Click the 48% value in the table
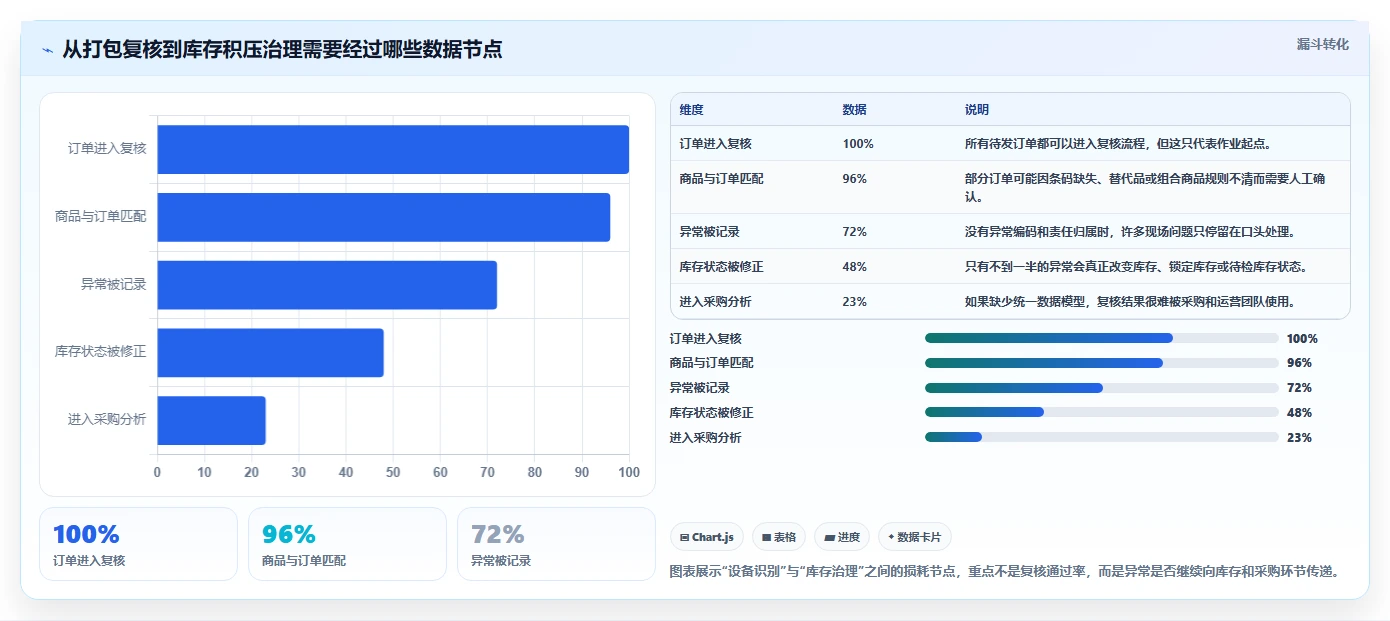This screenshot has width=1390, height=621. point(854,267)
